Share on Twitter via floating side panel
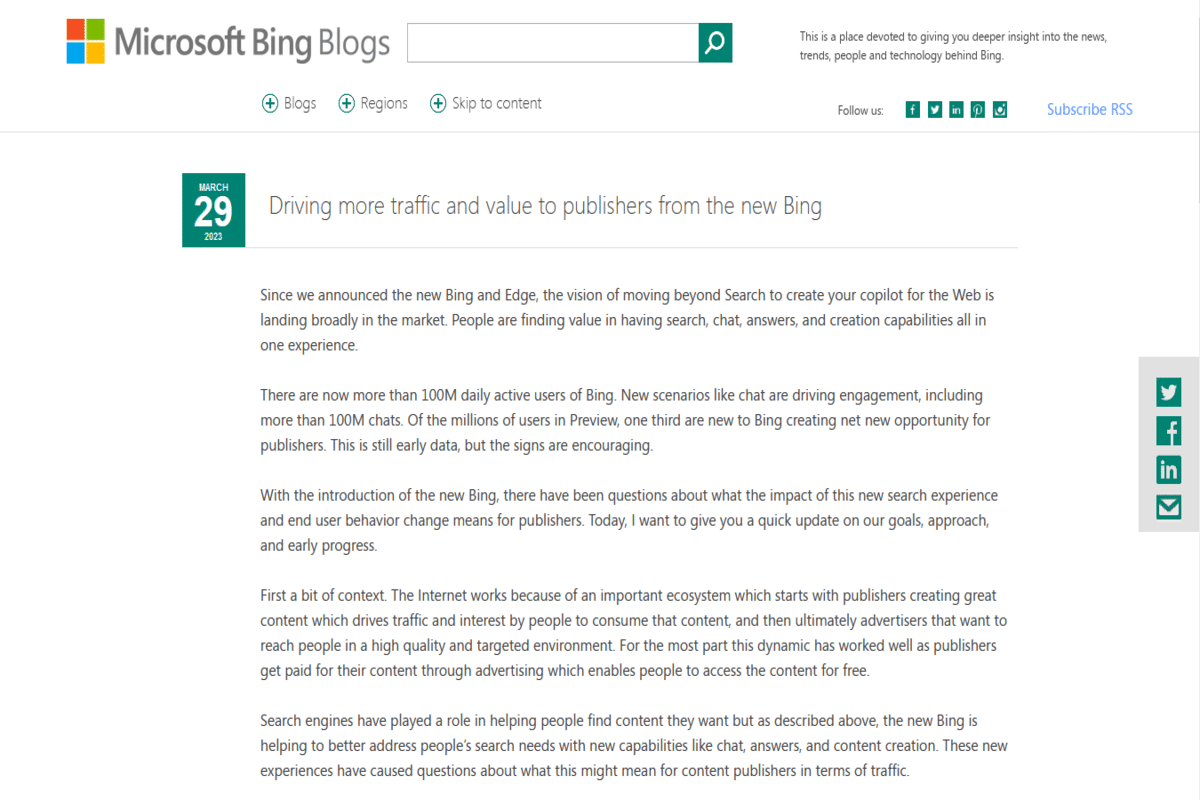Screen dimensions: 1200x800 coord(1168,392)
